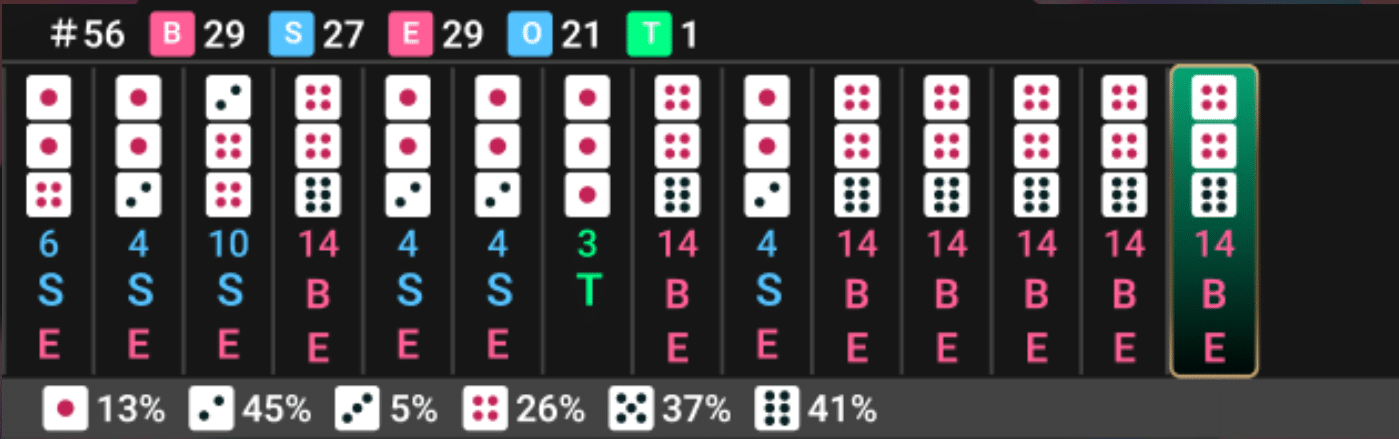Click the green T result letter
1399x439 pixels.
coord(587,291)
